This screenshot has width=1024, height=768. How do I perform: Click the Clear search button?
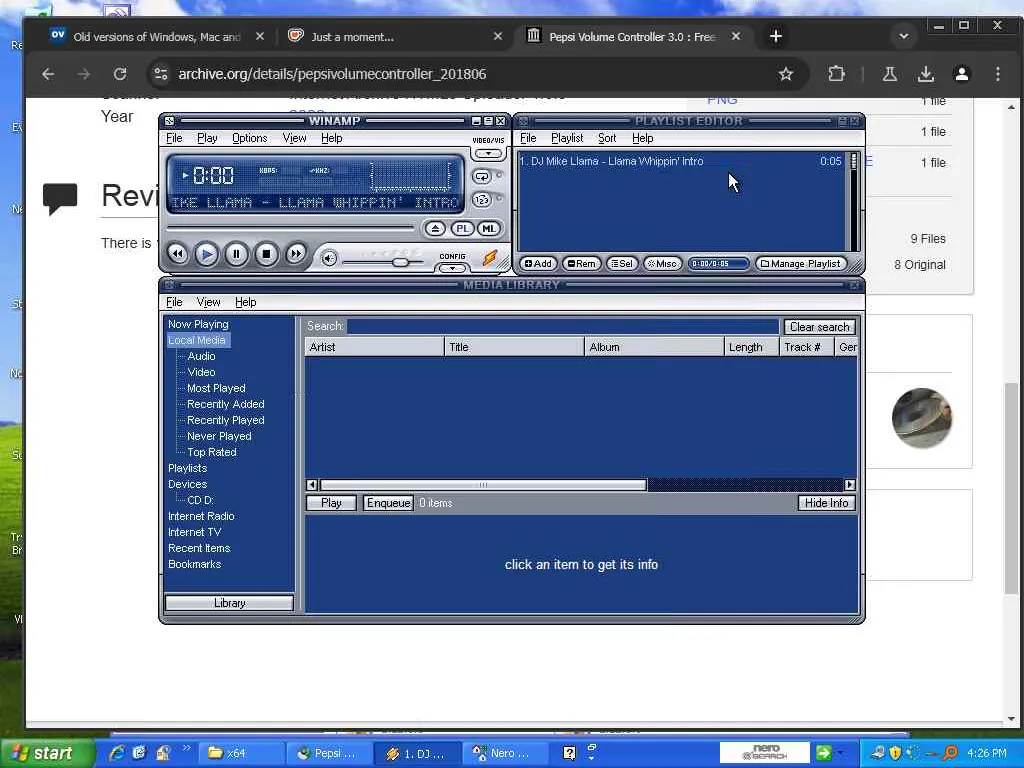[x=820, y=327]
